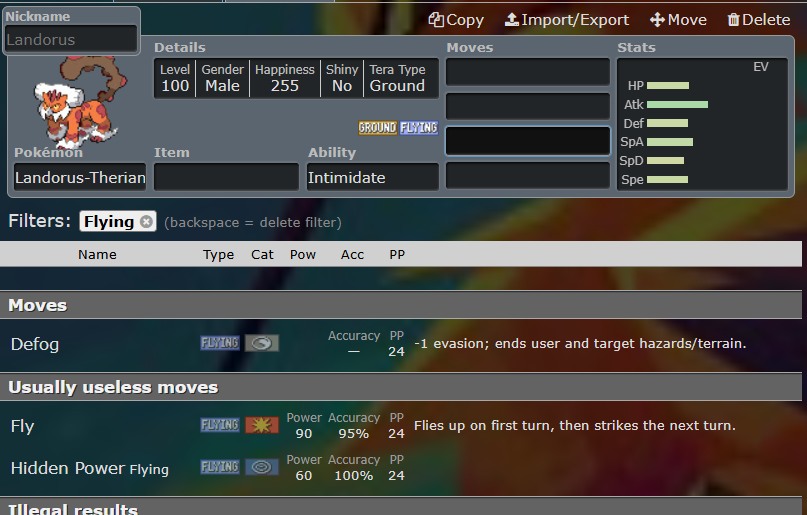The width and height of the screenshot is (807, 515).
Task: Click the empty Item field
Action: 226,177
